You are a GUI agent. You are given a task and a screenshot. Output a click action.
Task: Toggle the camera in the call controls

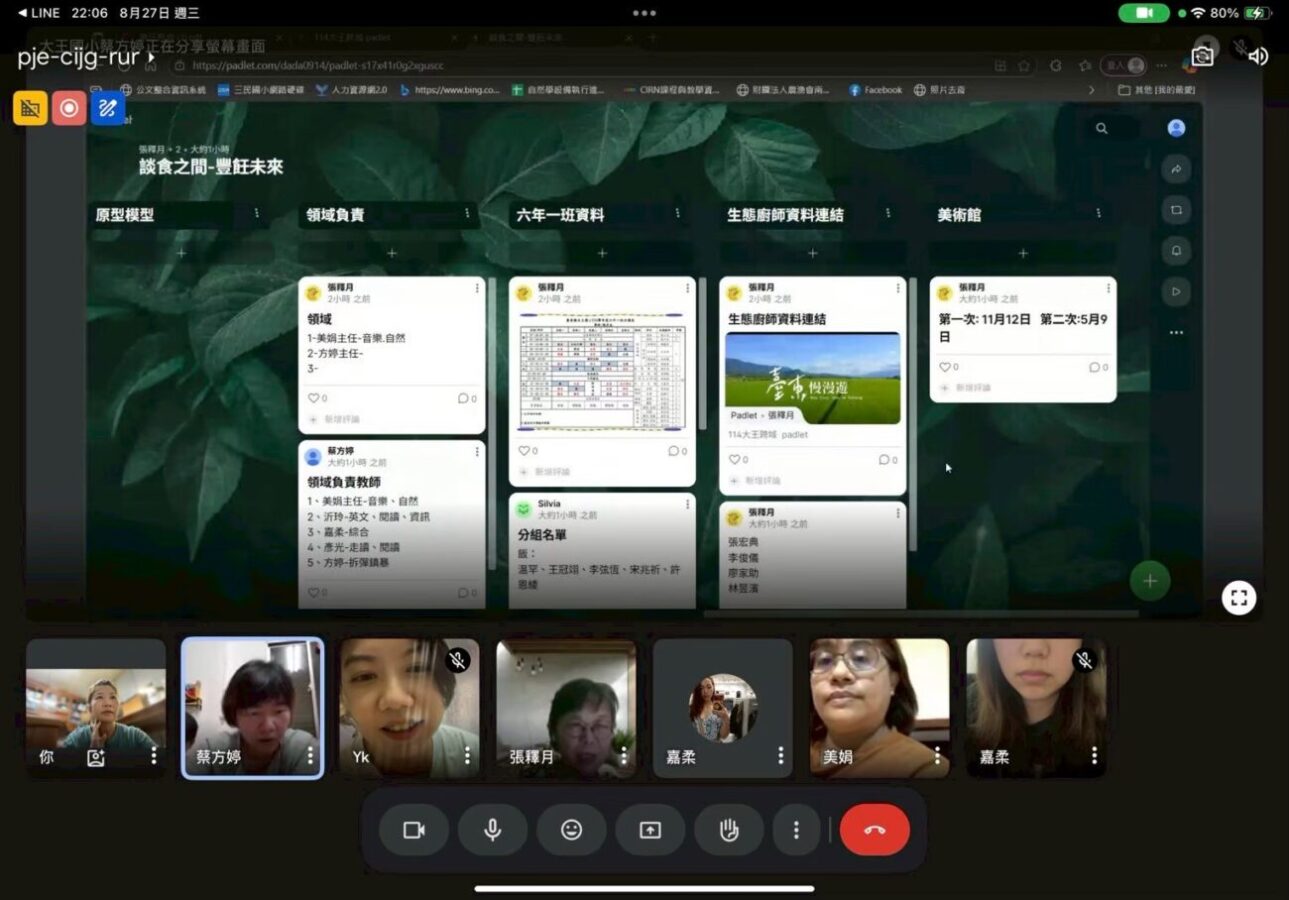413,830
